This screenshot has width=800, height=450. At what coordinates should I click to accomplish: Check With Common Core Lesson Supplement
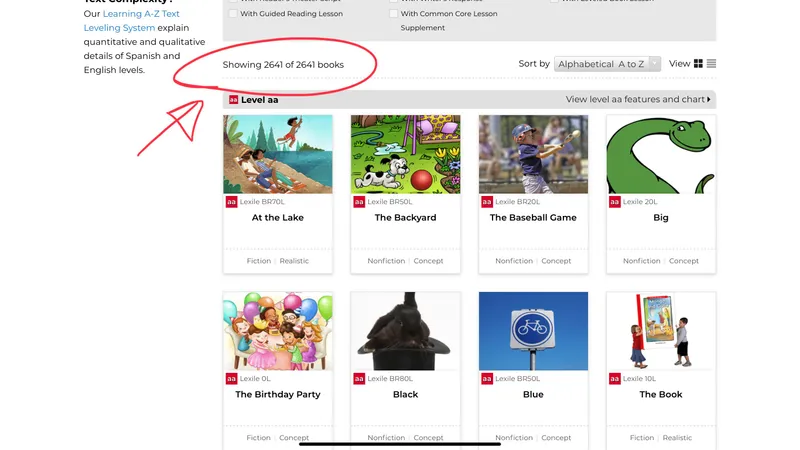[x=393, y=13]
